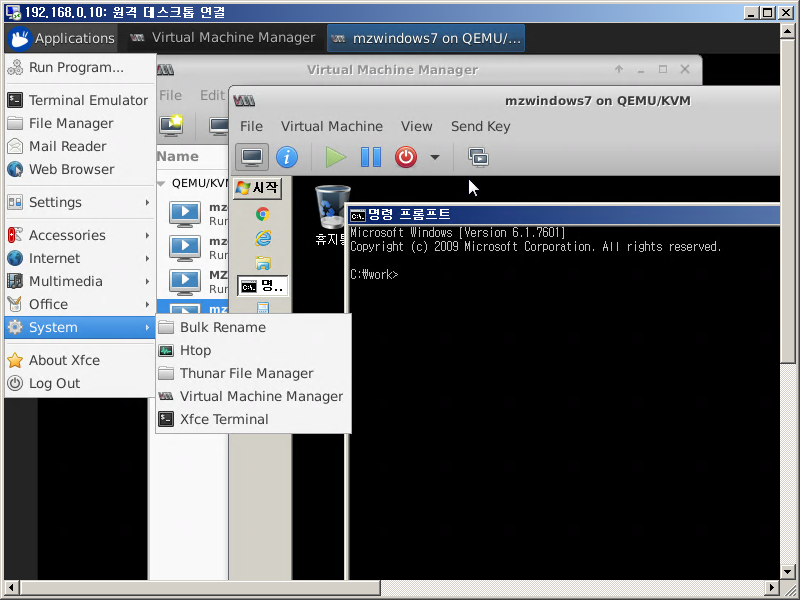Click the calculator icon in guest taskbar
Image resolution: width=800 pixels, height=600 pixels.
coord(263,308)
